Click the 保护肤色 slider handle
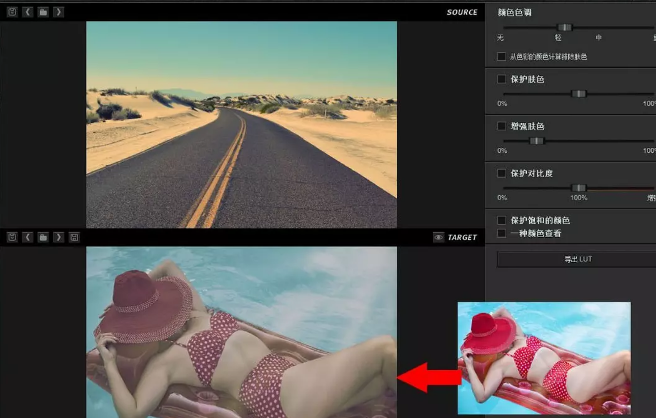 [579, 94]
